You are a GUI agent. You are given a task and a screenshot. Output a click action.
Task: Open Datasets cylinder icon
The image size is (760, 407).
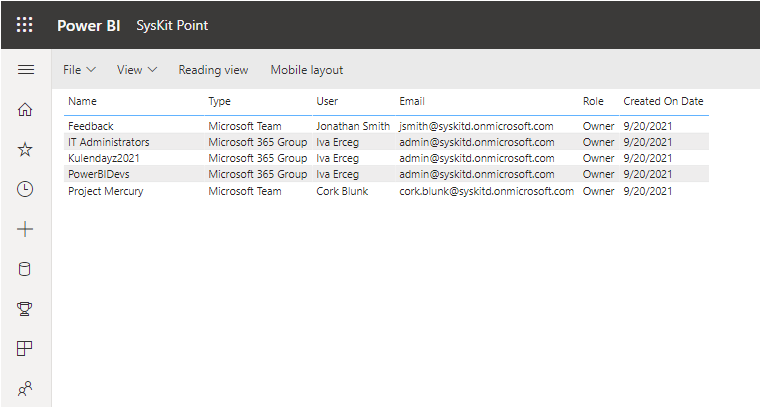click(25, 269)
